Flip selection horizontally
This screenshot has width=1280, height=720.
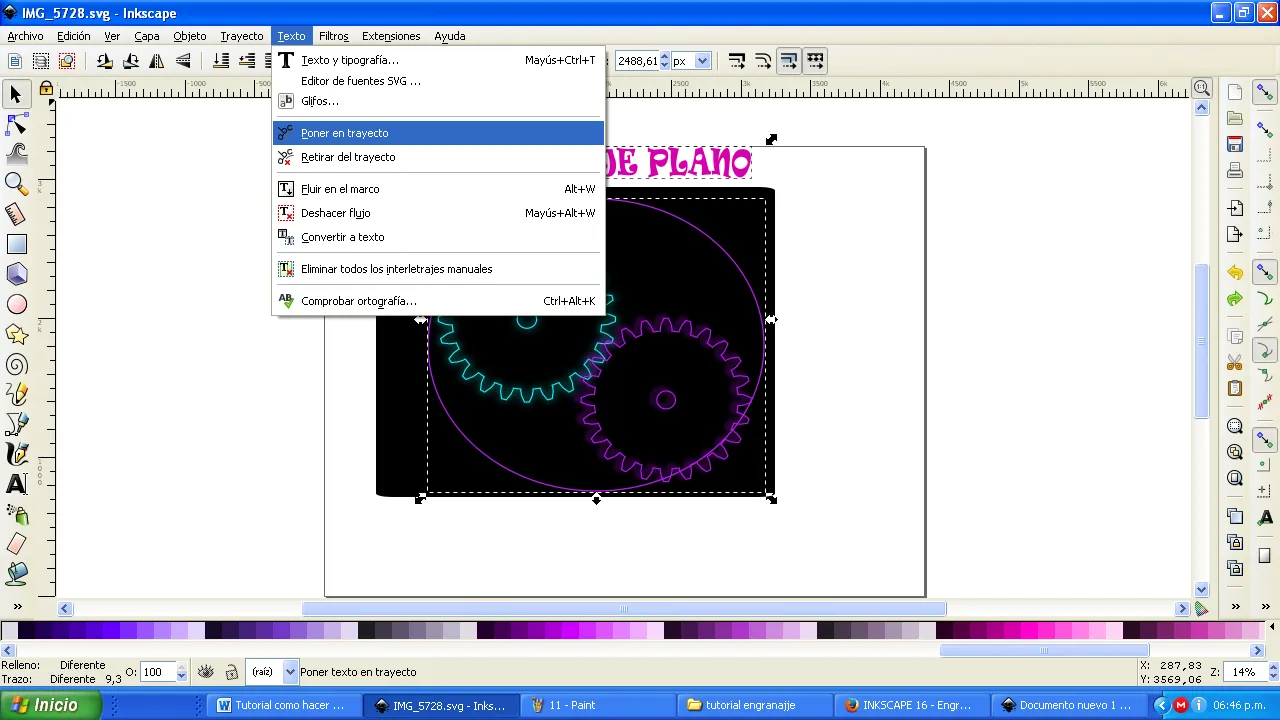tap(156, 61)
